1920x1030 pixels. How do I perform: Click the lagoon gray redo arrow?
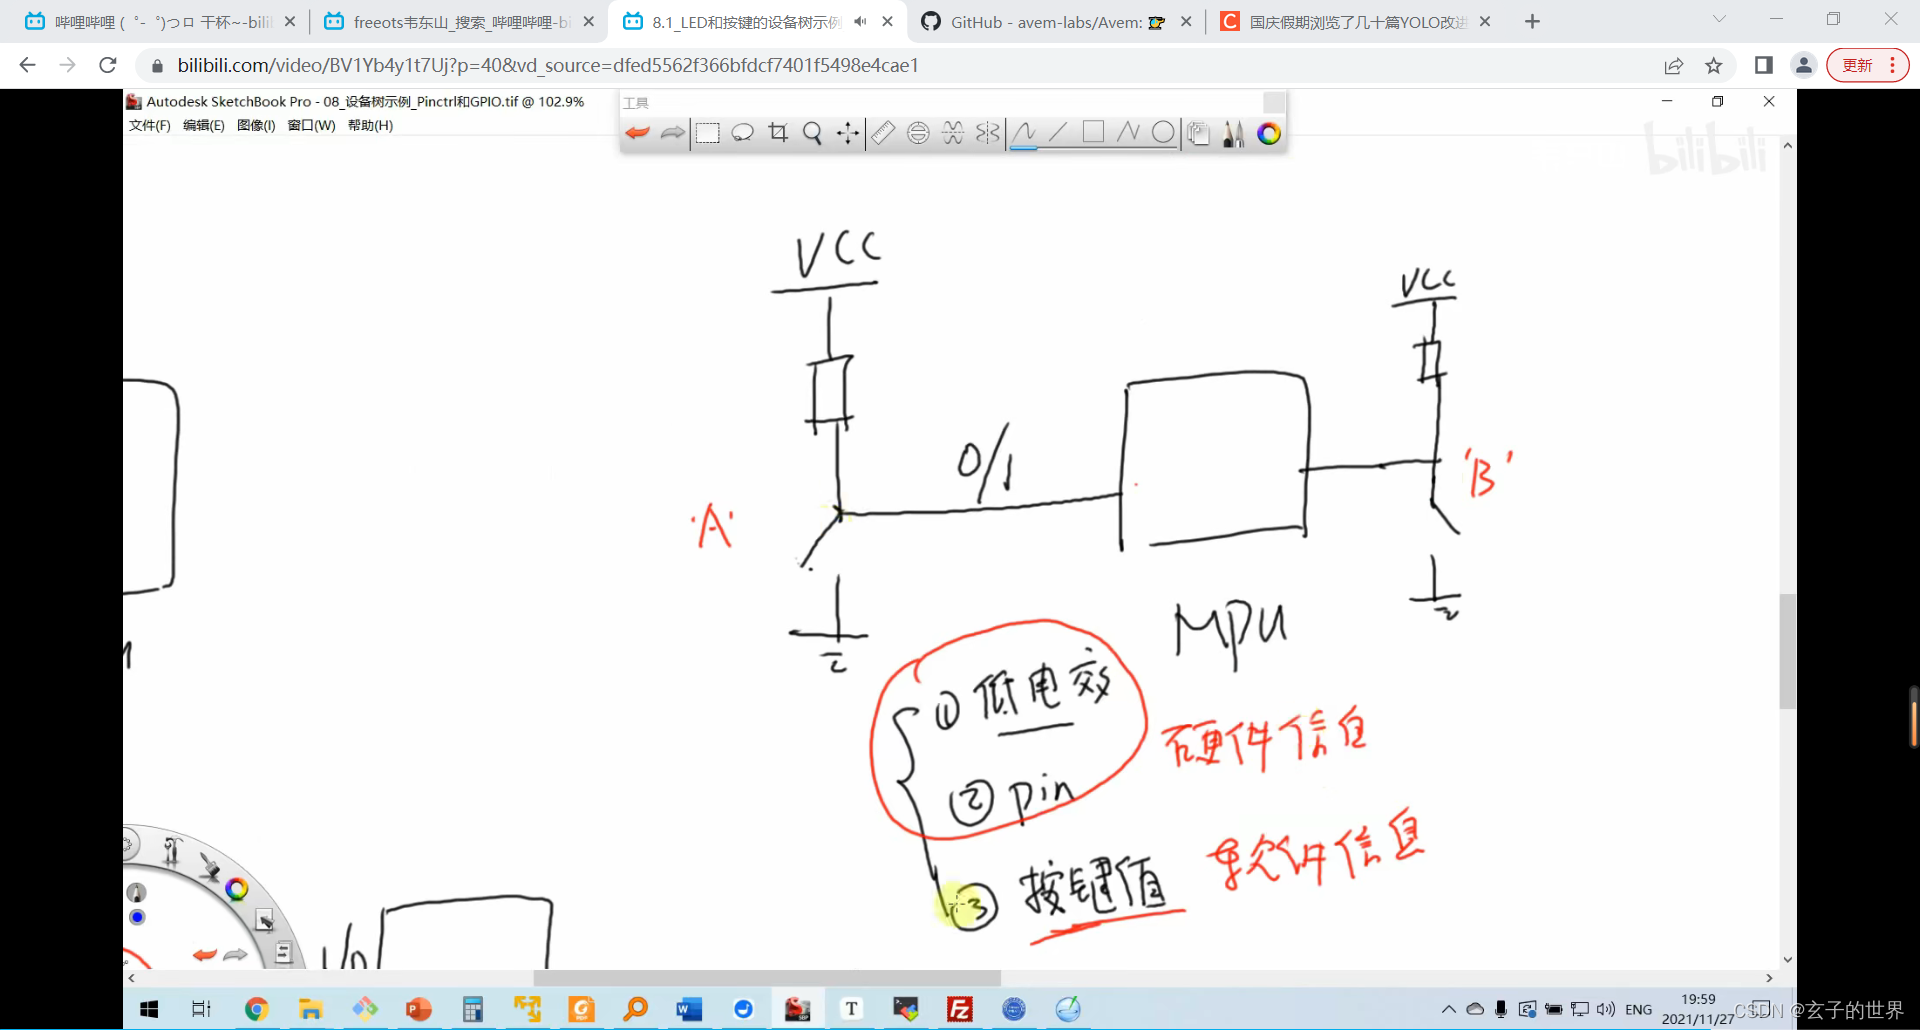(235, 955)
